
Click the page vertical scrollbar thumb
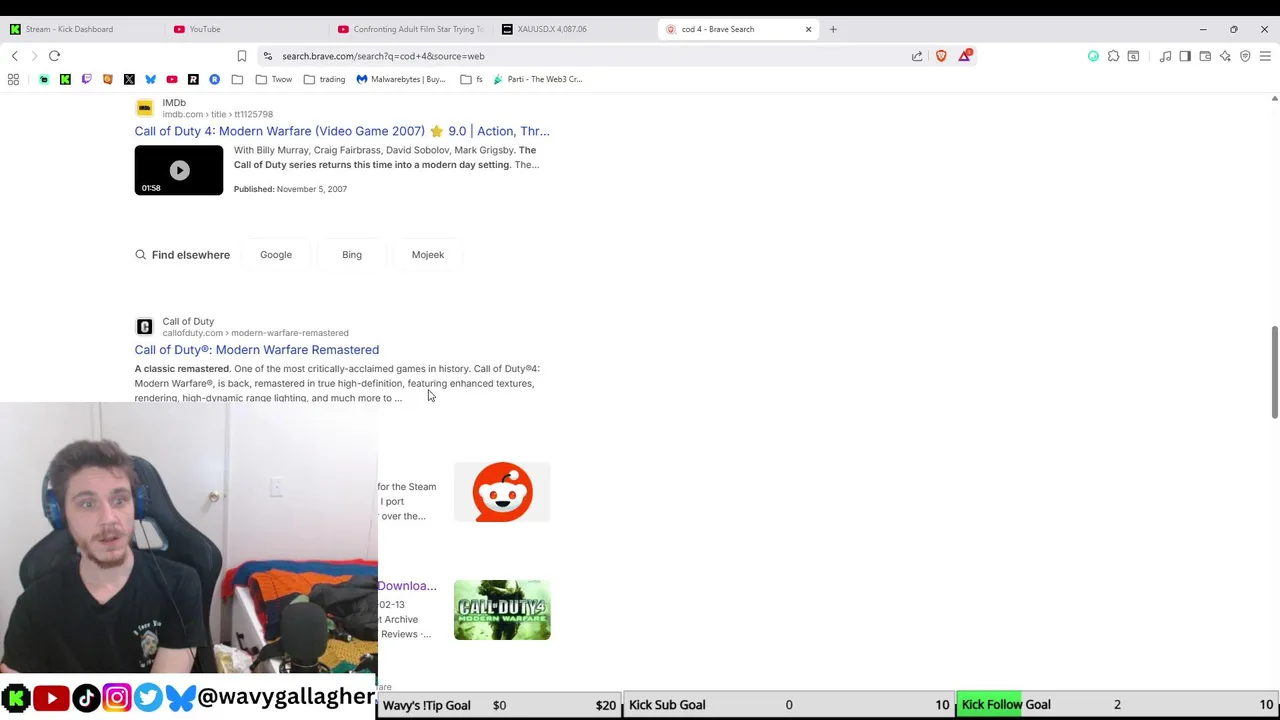pyautogui.click(x=1274, y=372)
